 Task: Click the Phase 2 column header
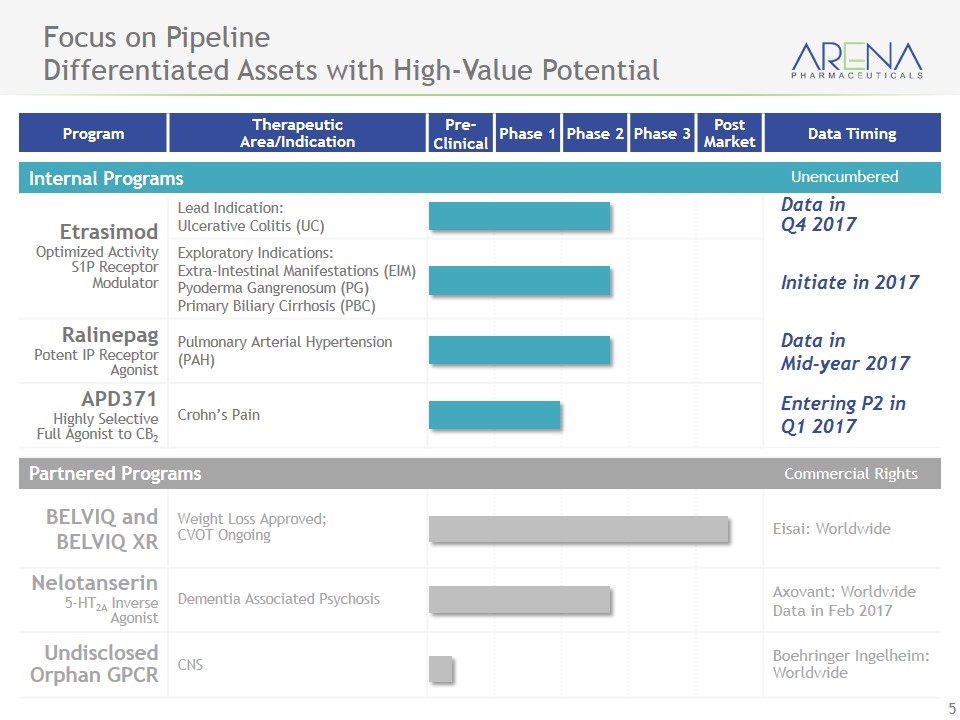pyautogui.click(x=594, y=133)
